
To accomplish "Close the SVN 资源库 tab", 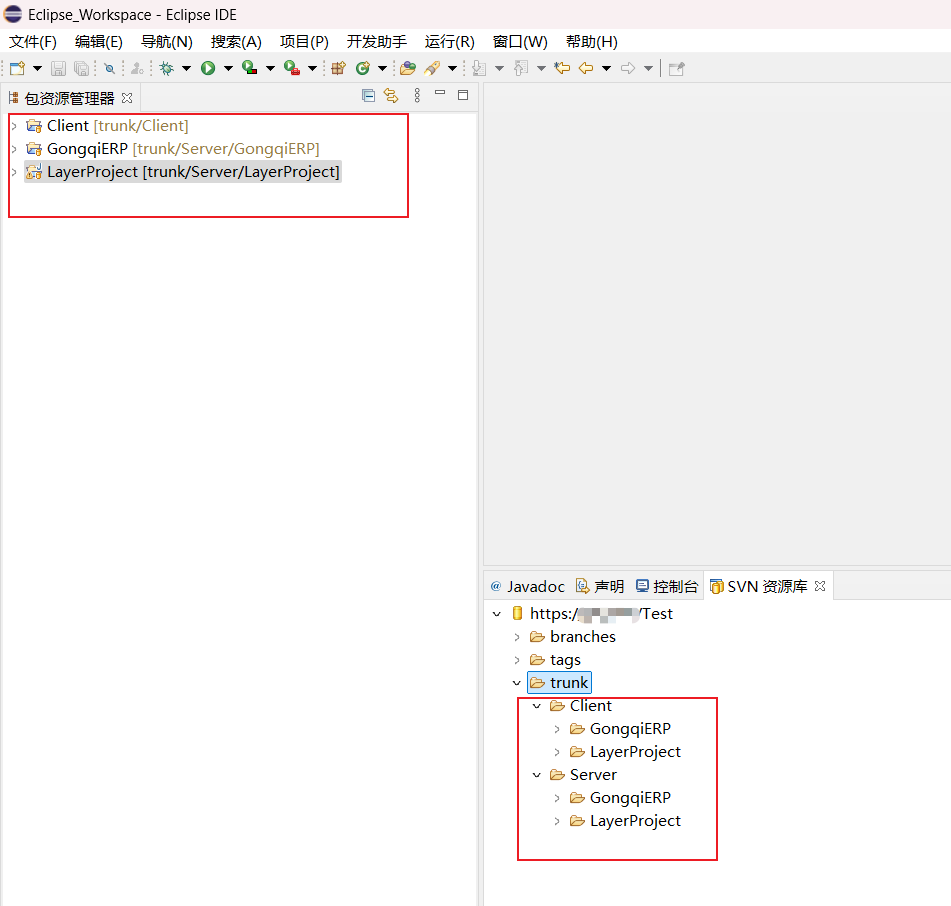I will point(820,586).
